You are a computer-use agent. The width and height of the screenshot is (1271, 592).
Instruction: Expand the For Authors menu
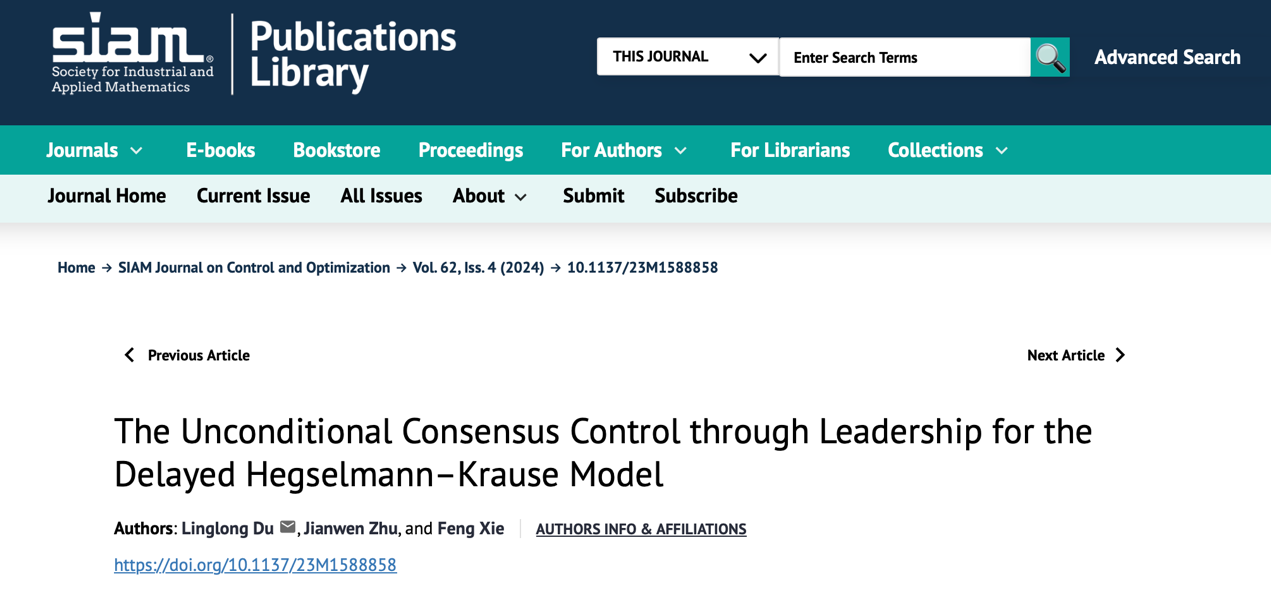tap(624, 150)
